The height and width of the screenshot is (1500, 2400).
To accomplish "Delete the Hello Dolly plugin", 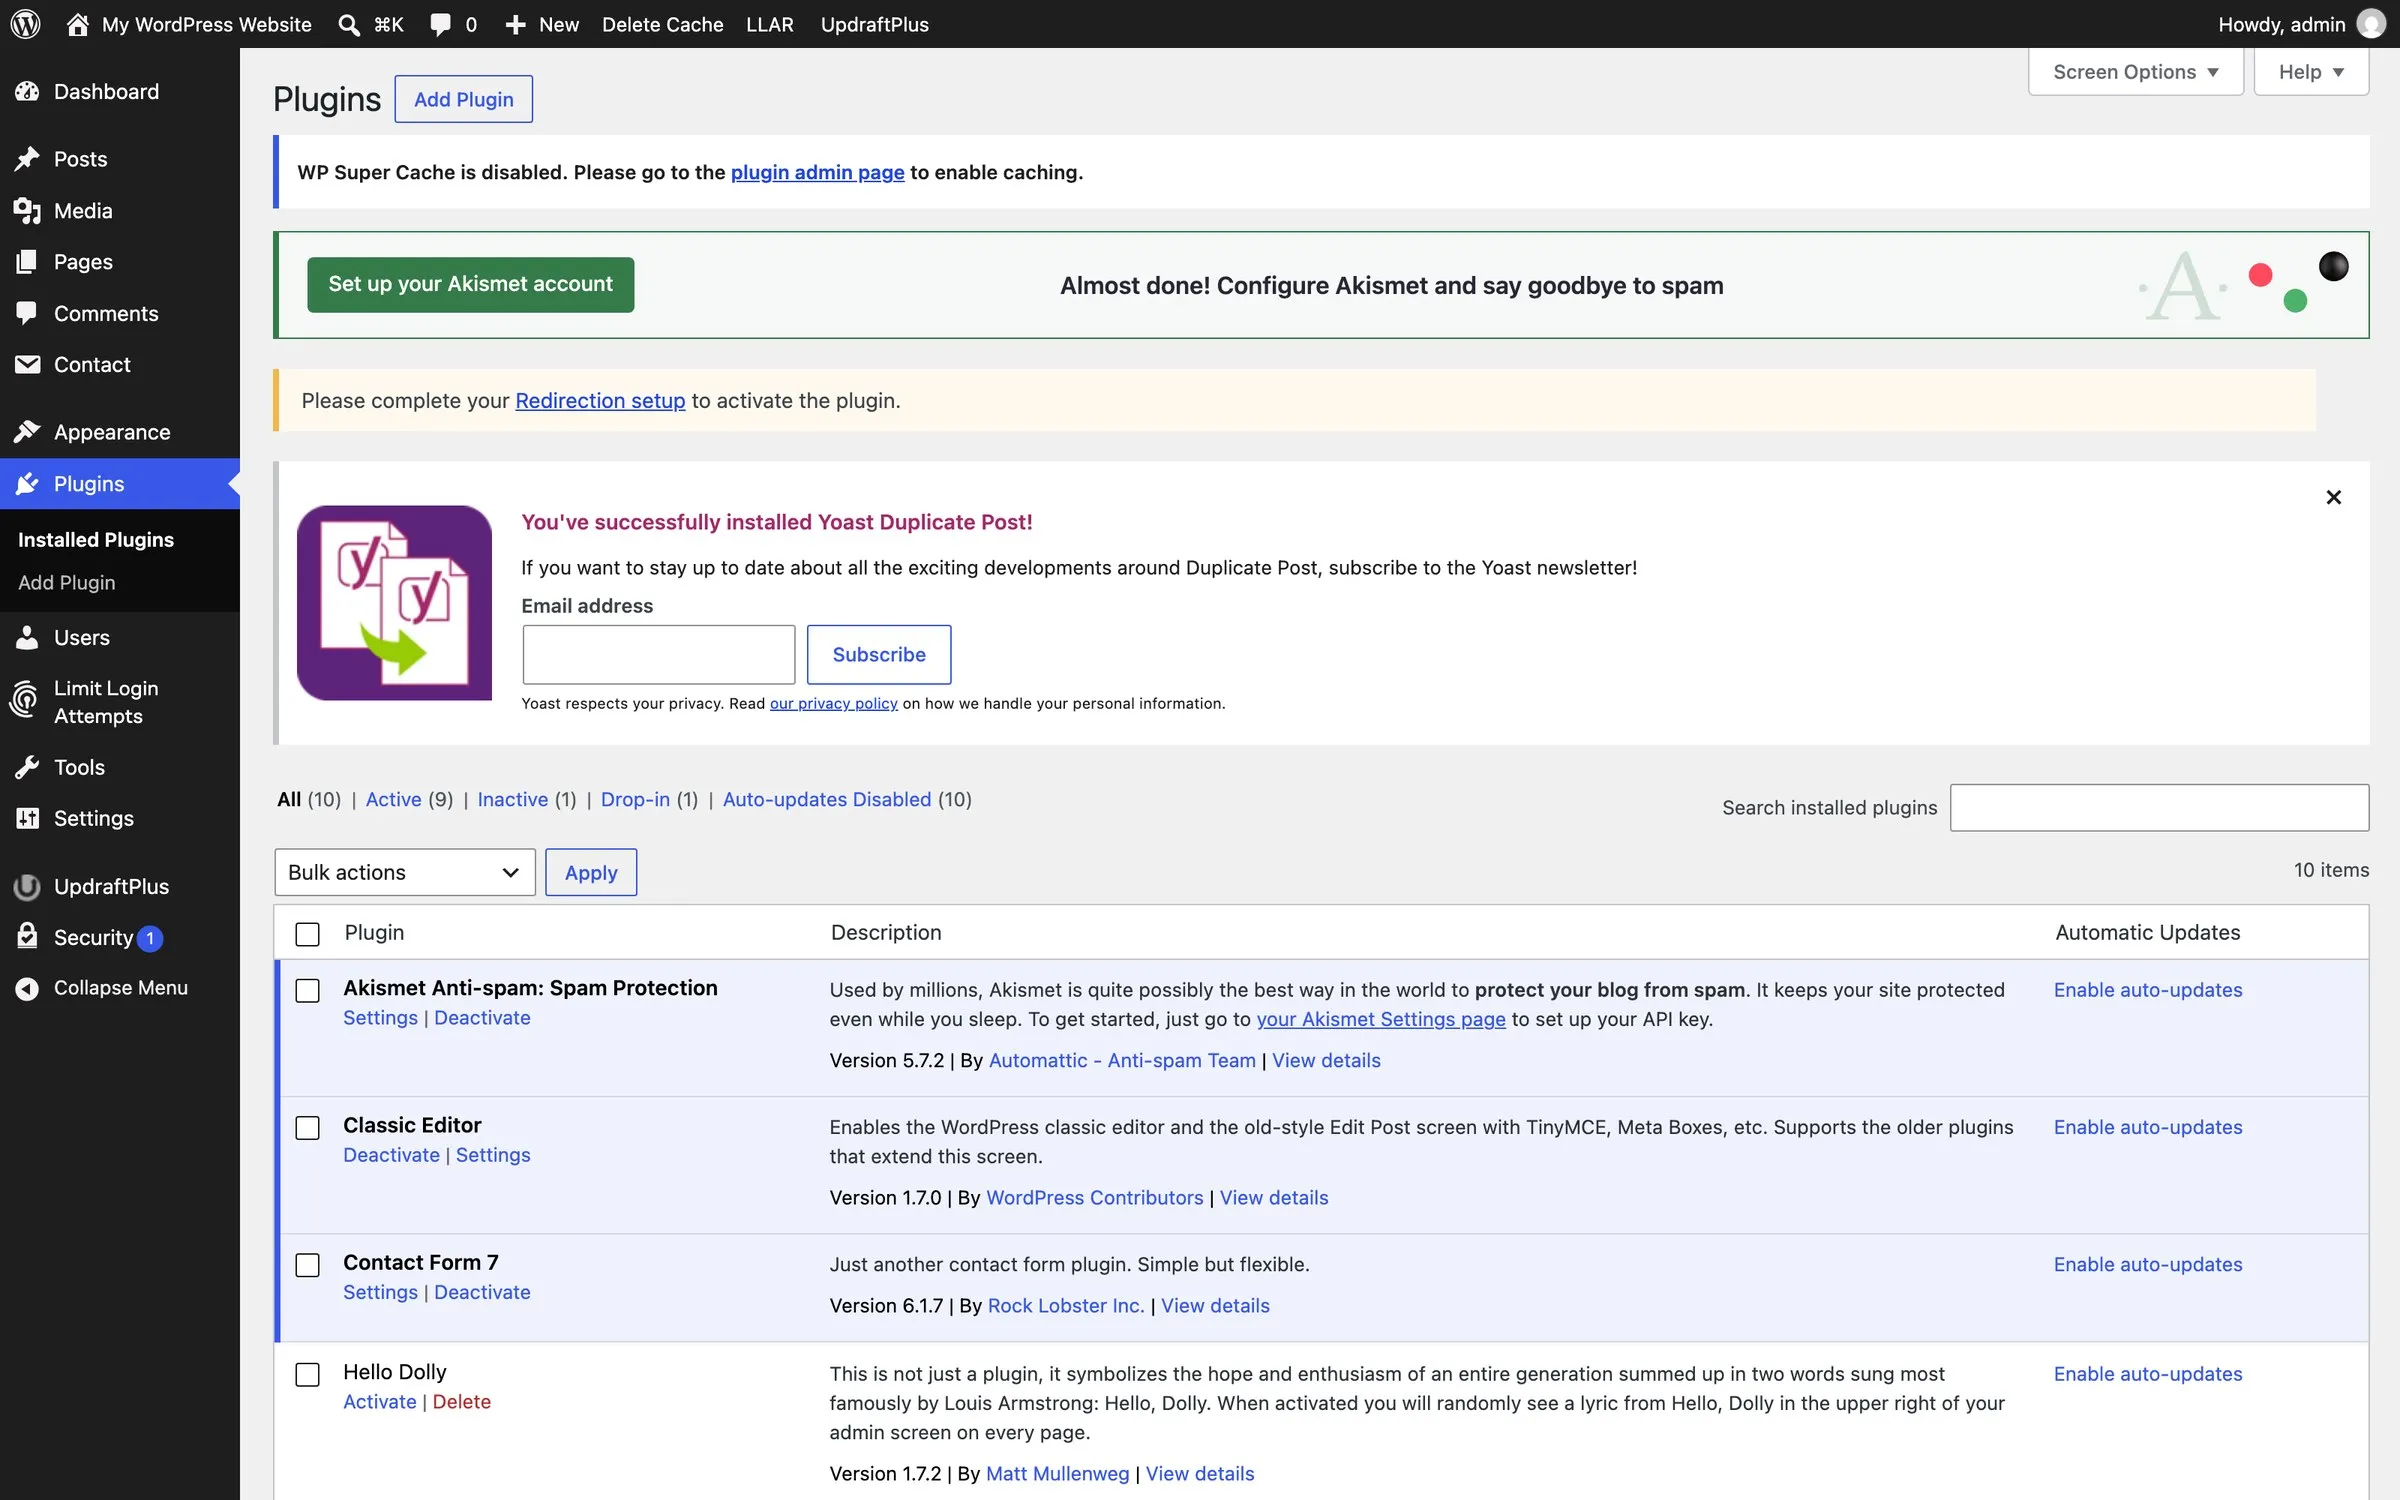I will pos(461,1401).
